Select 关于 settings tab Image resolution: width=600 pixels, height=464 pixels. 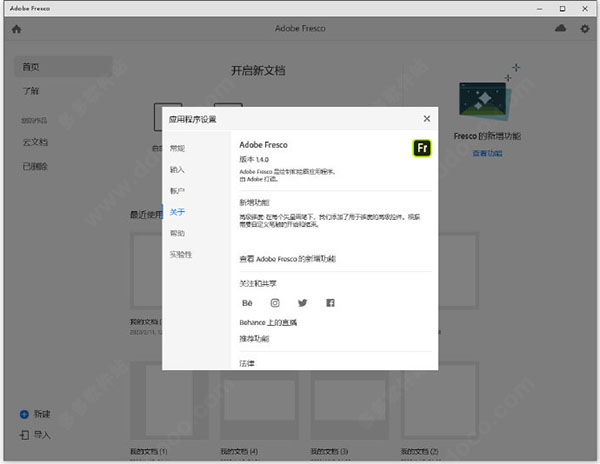(x=177, y=212)
